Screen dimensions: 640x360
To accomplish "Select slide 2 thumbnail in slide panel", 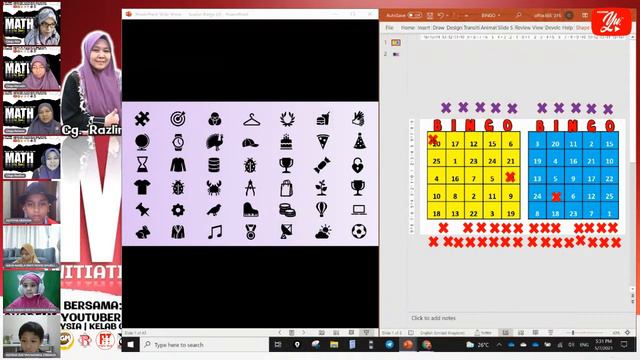I will pos(396,54).
